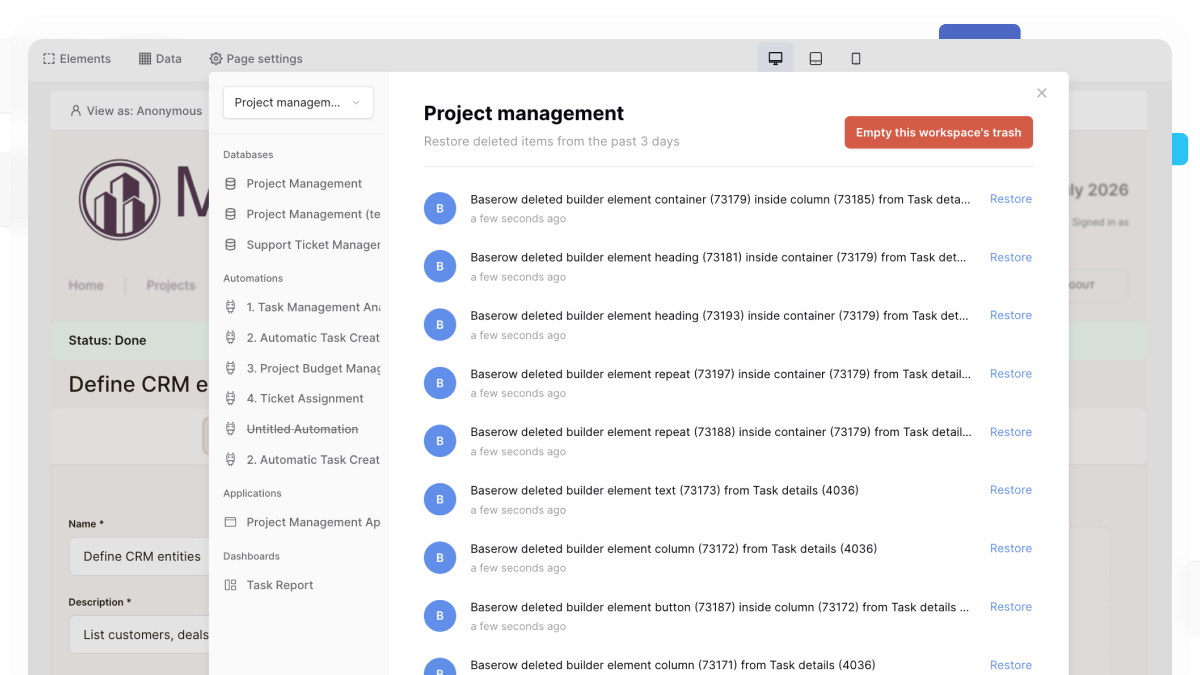Click automation icon beside Untitled Automation
Image resolution: width=1200 pixels, height=675 pixels.
click(231, 429)
